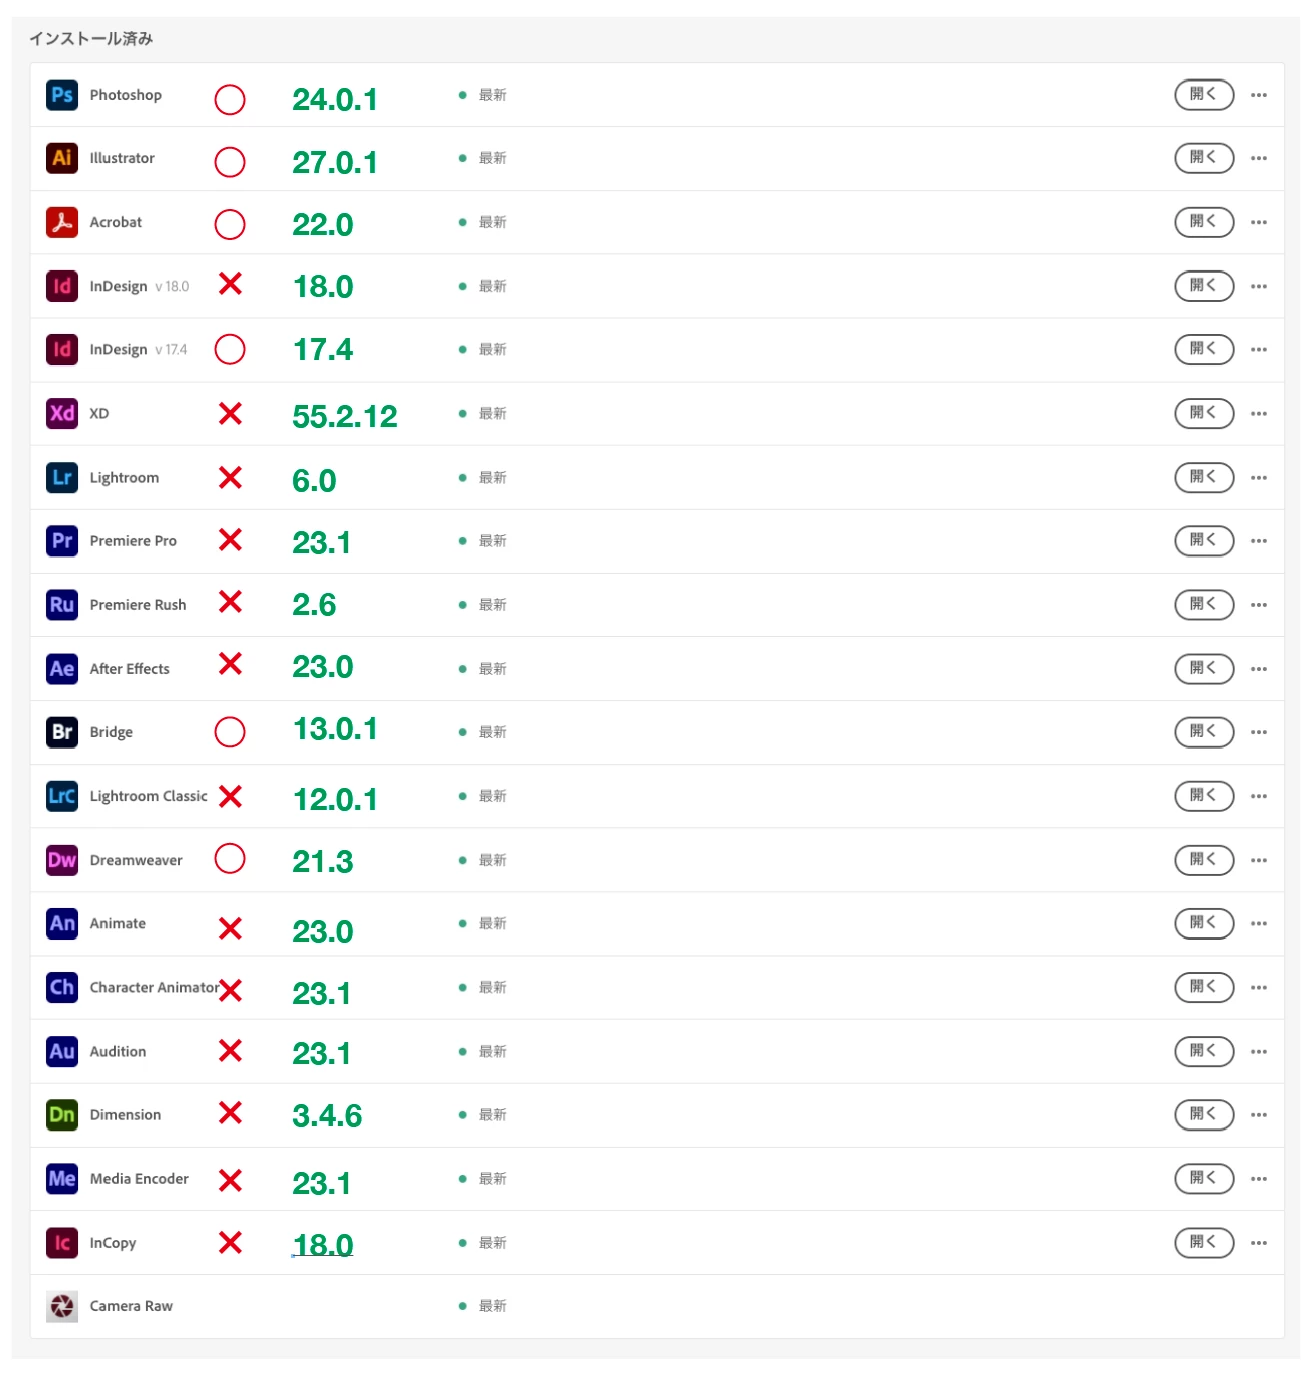Click the XD app icon
Viewport: 1315px width, 1375px height.
coord(62,413)
